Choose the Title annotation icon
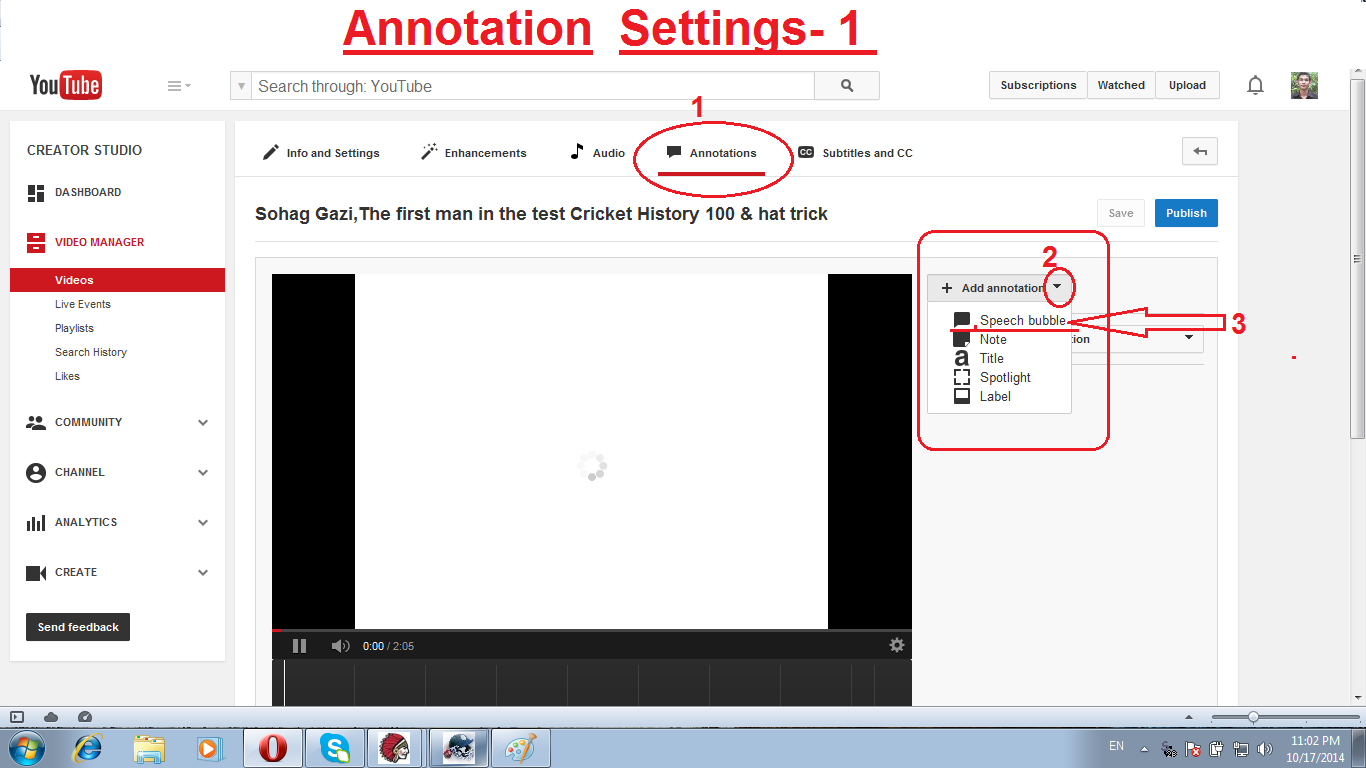The image size is (1366, 768). coord(963,358)
